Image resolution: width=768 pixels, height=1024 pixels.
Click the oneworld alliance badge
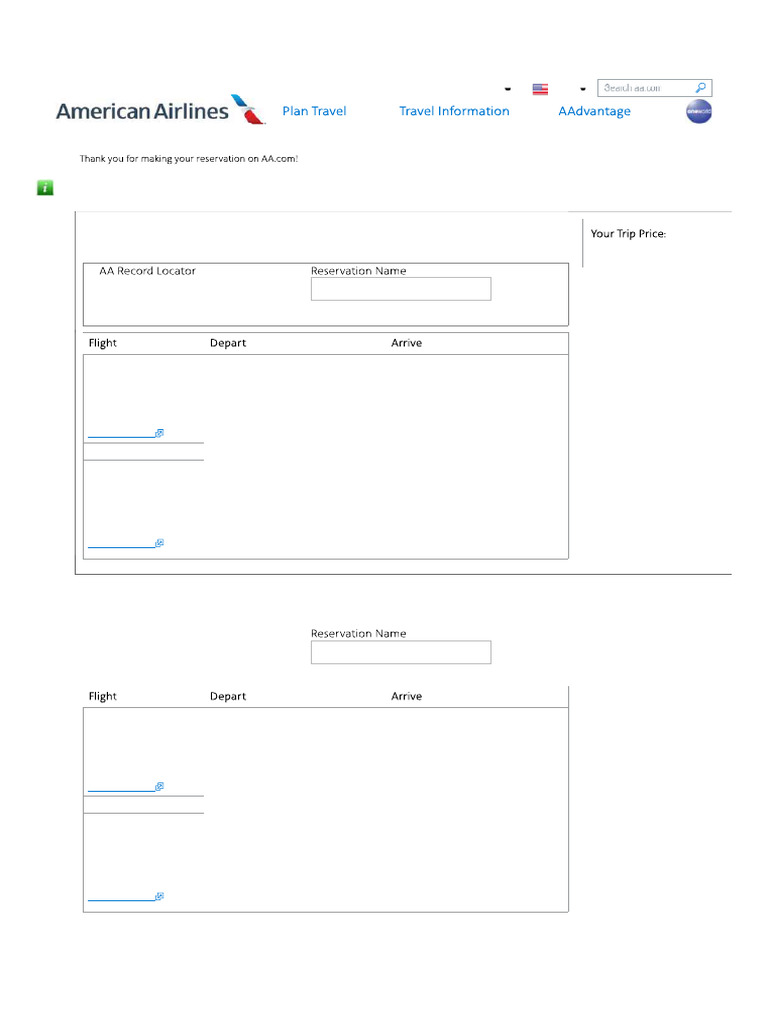click(699, 111)
